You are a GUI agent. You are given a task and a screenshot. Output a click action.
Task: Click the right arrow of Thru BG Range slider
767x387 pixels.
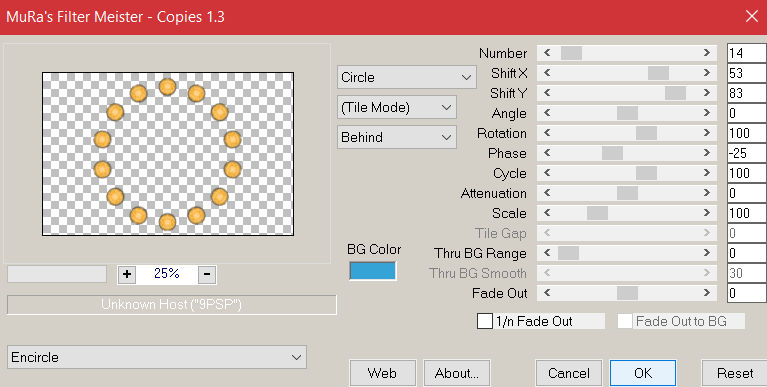(707, 253)
